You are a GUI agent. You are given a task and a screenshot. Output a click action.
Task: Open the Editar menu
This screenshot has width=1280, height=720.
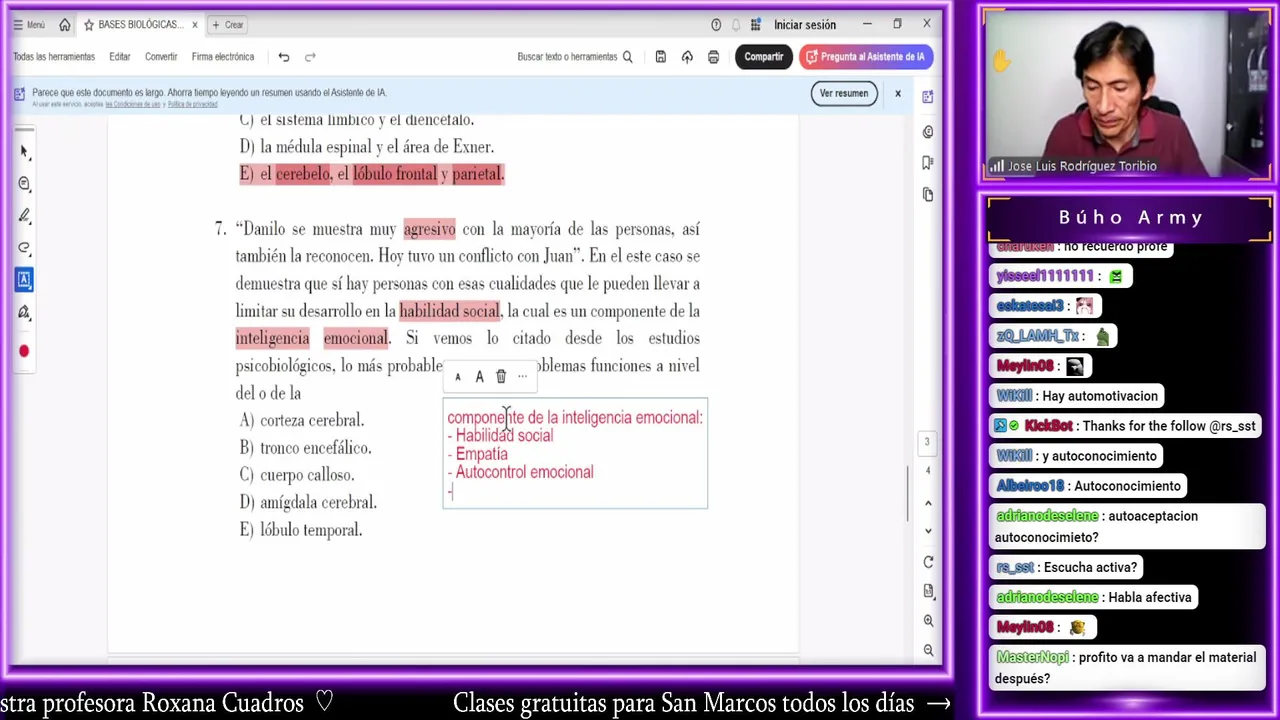pyautogui.click(x=120, y=57)
